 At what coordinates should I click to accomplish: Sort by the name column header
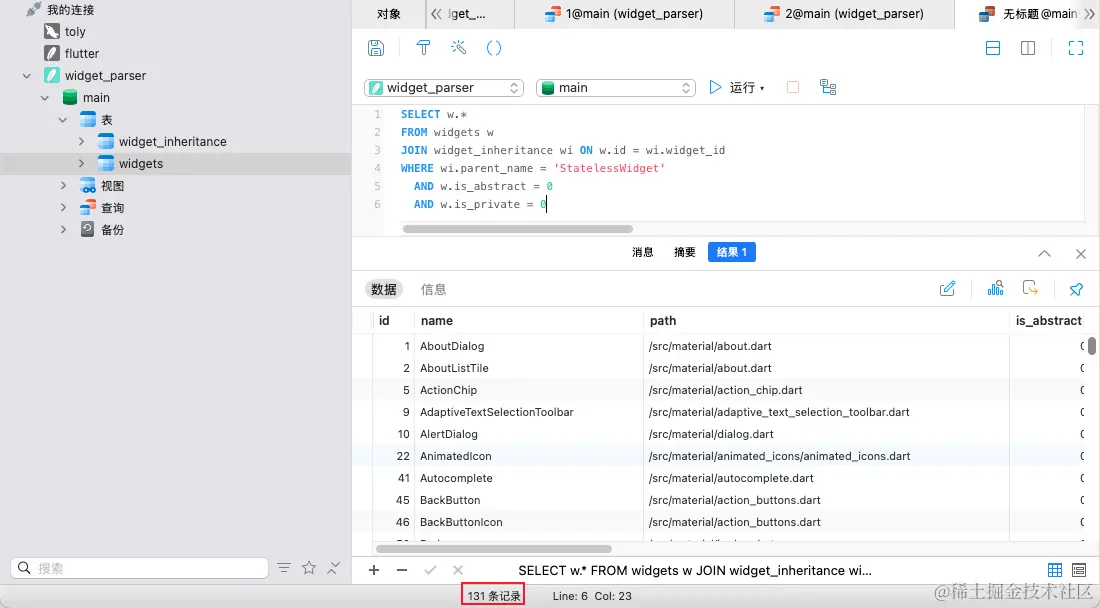528,320
